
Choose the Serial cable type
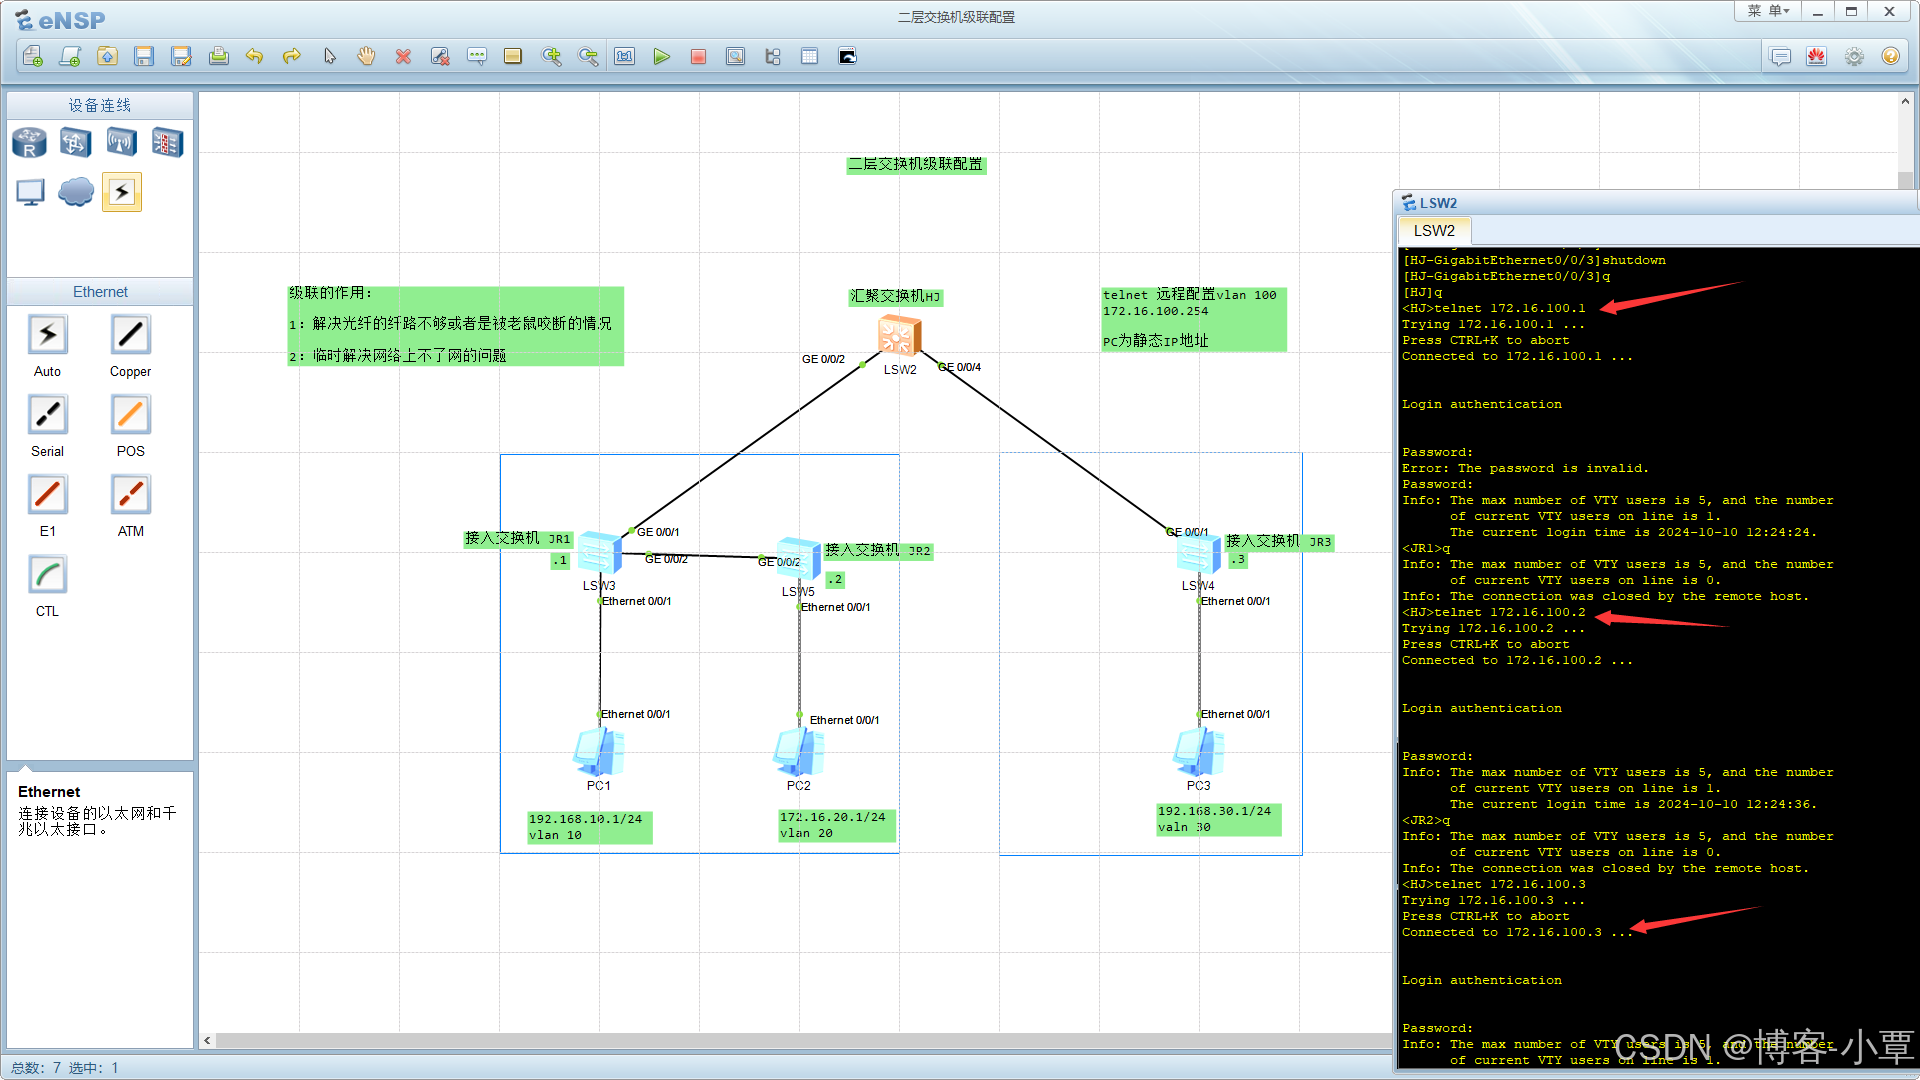click(47, 415)
